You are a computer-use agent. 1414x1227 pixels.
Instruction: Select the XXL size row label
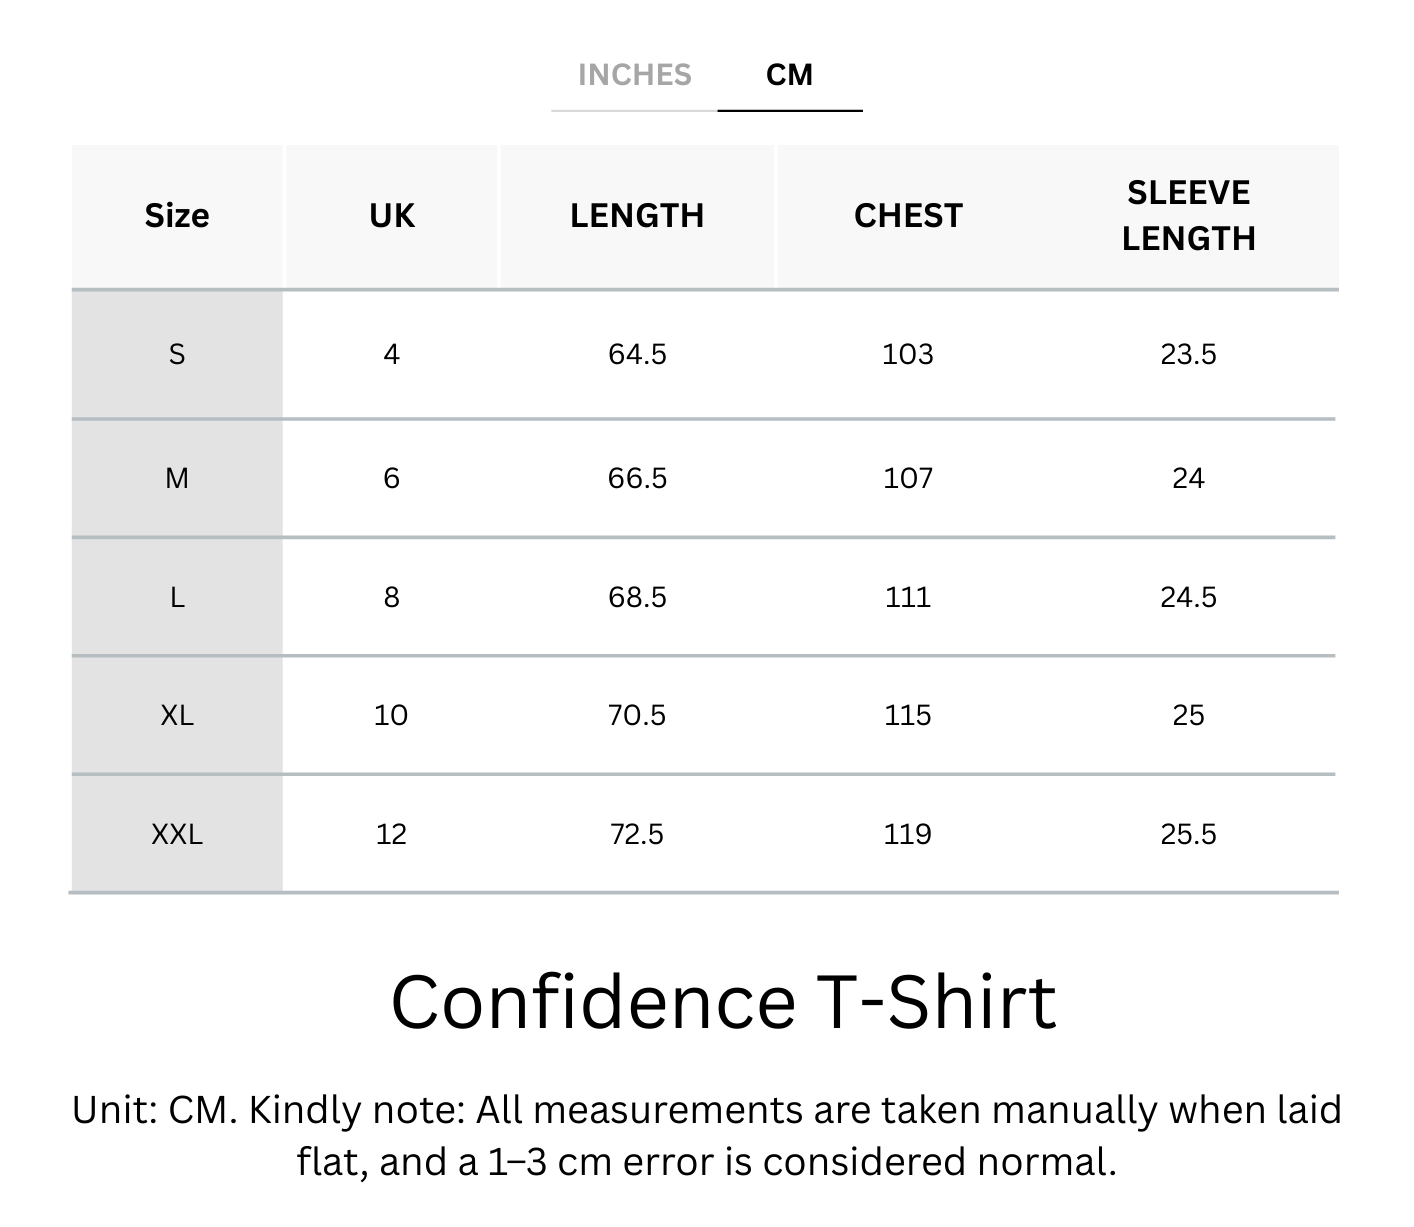pyautogui.click(x=177, y=834)
